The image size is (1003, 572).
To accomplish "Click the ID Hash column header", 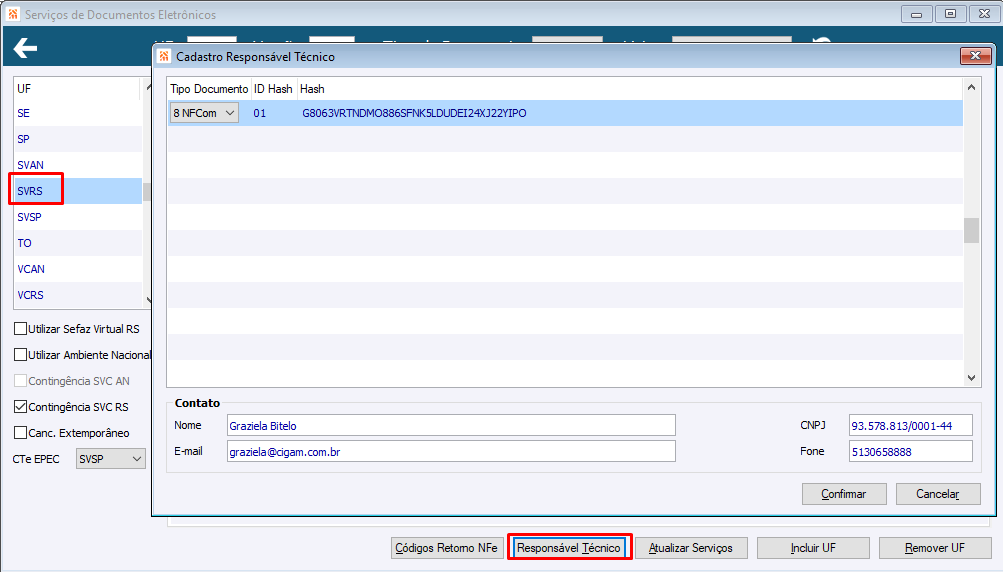I will (273, 89).
